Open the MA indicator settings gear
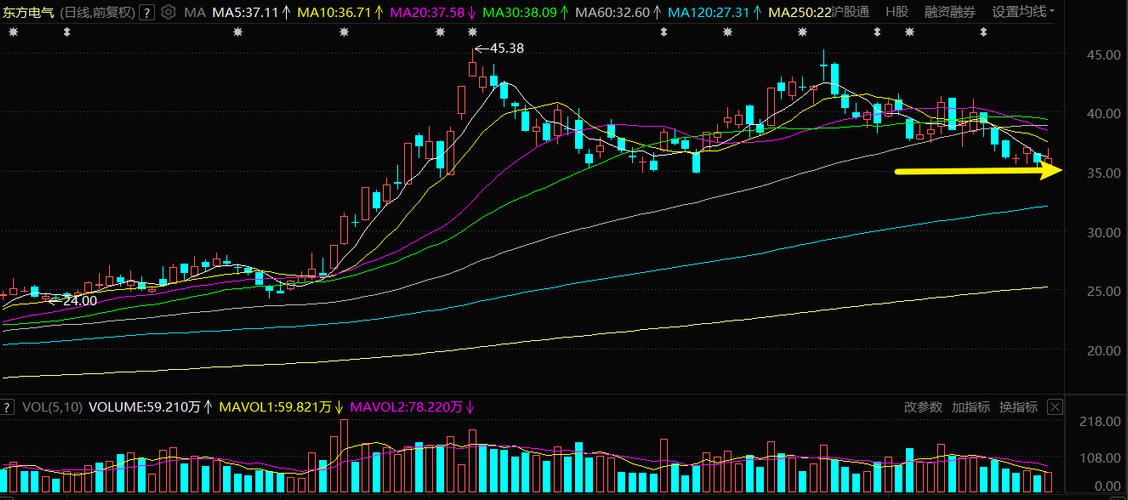The image size is (1128, 500). pyautogui.click(x=168, y=12)
